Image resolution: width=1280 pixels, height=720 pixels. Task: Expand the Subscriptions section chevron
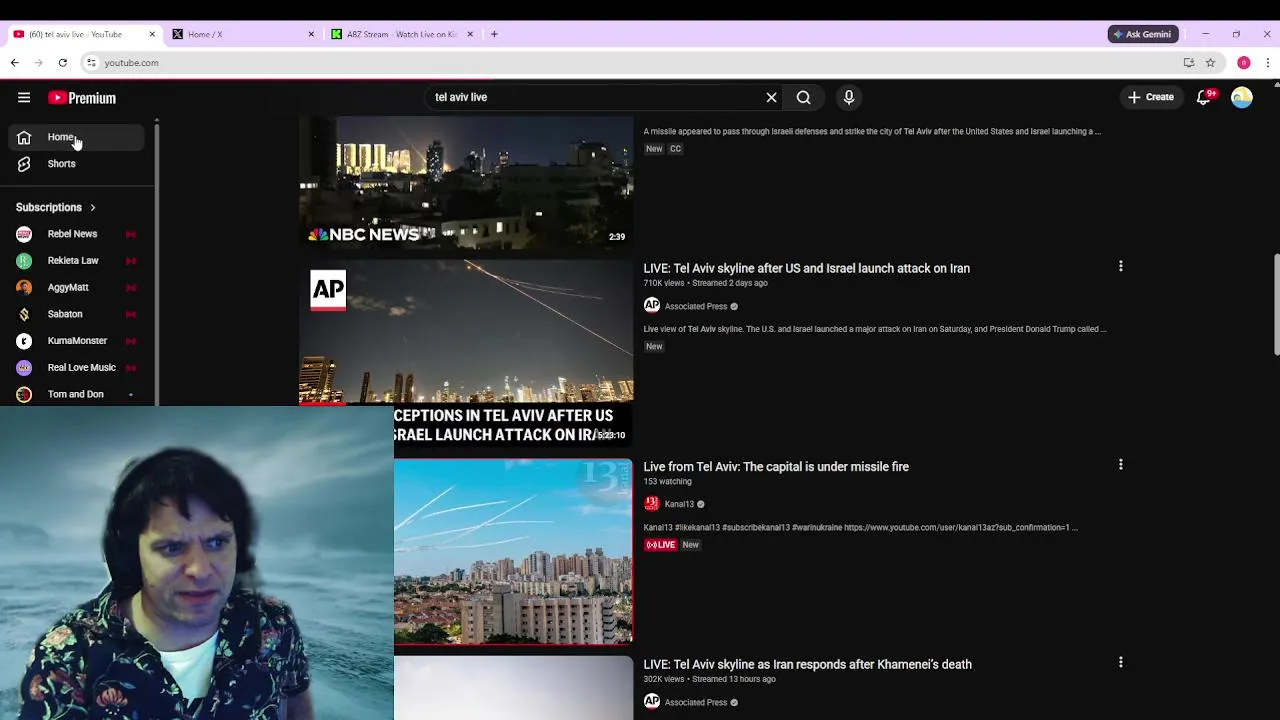pyautogui.click(x=93, y=208)
